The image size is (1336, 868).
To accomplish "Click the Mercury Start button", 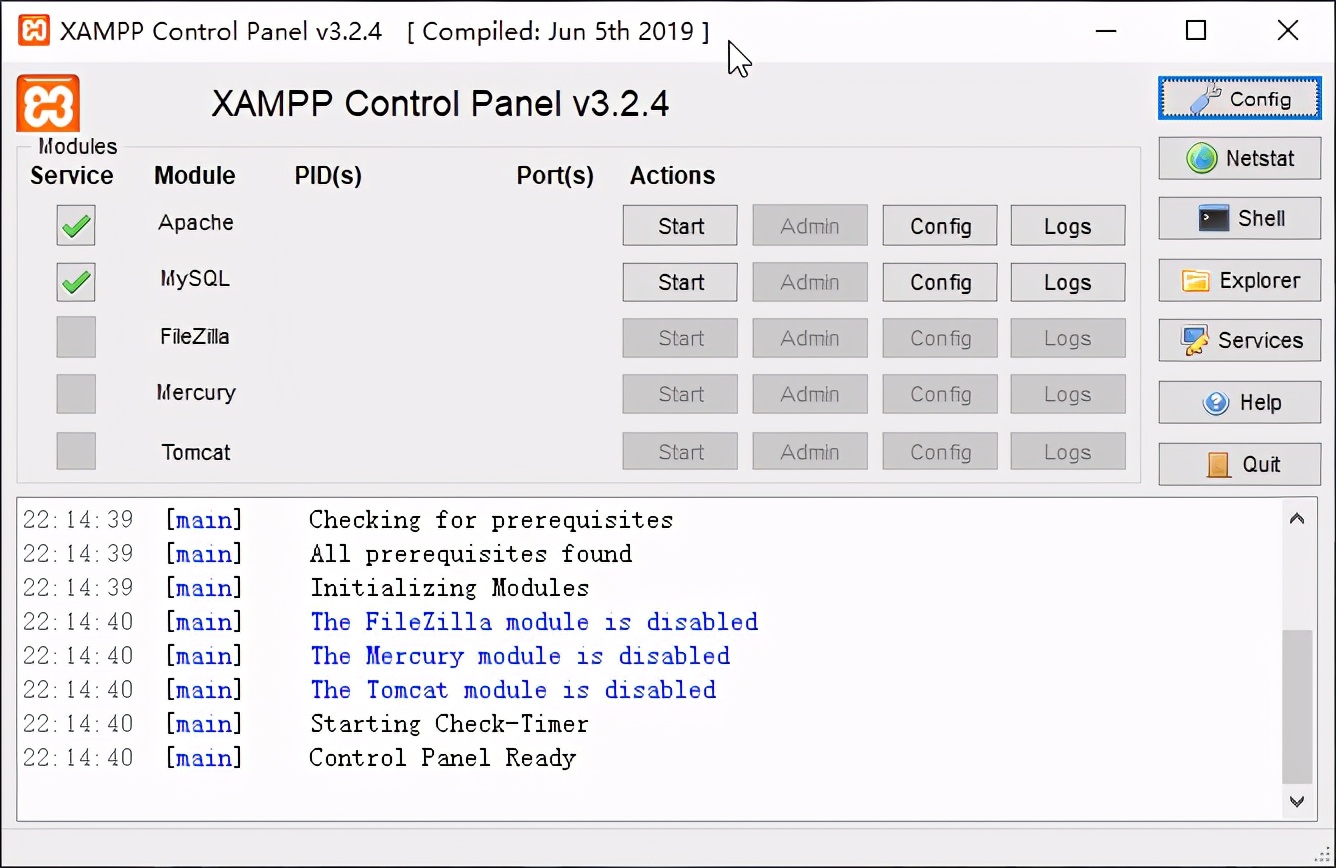I will point(680,394).
